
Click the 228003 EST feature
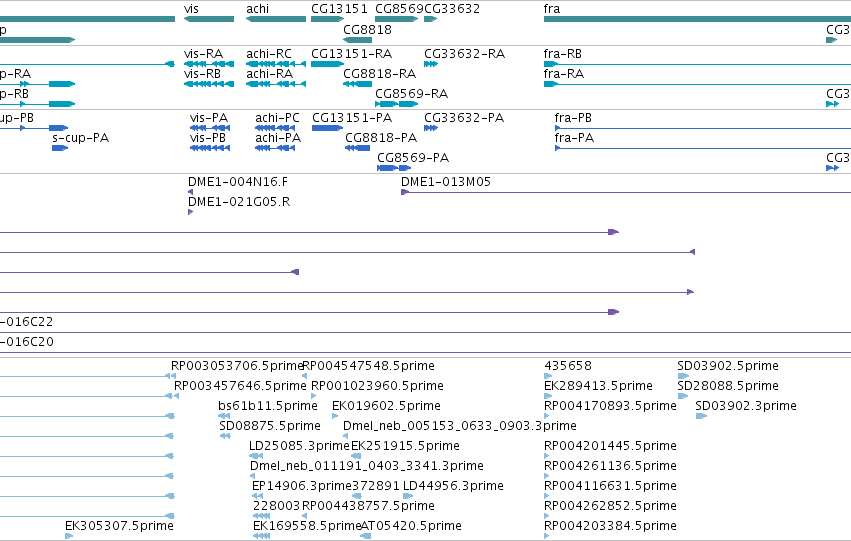click(262, 516)
